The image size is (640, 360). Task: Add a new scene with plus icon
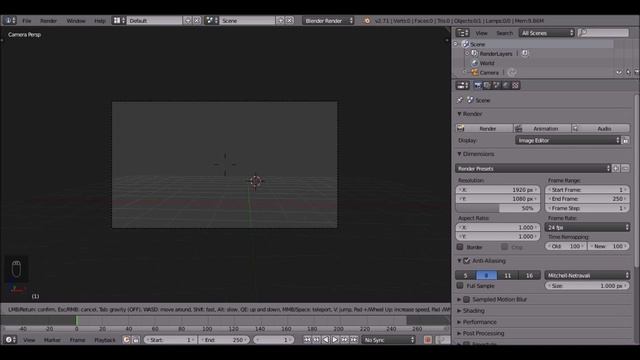point(280,20)
